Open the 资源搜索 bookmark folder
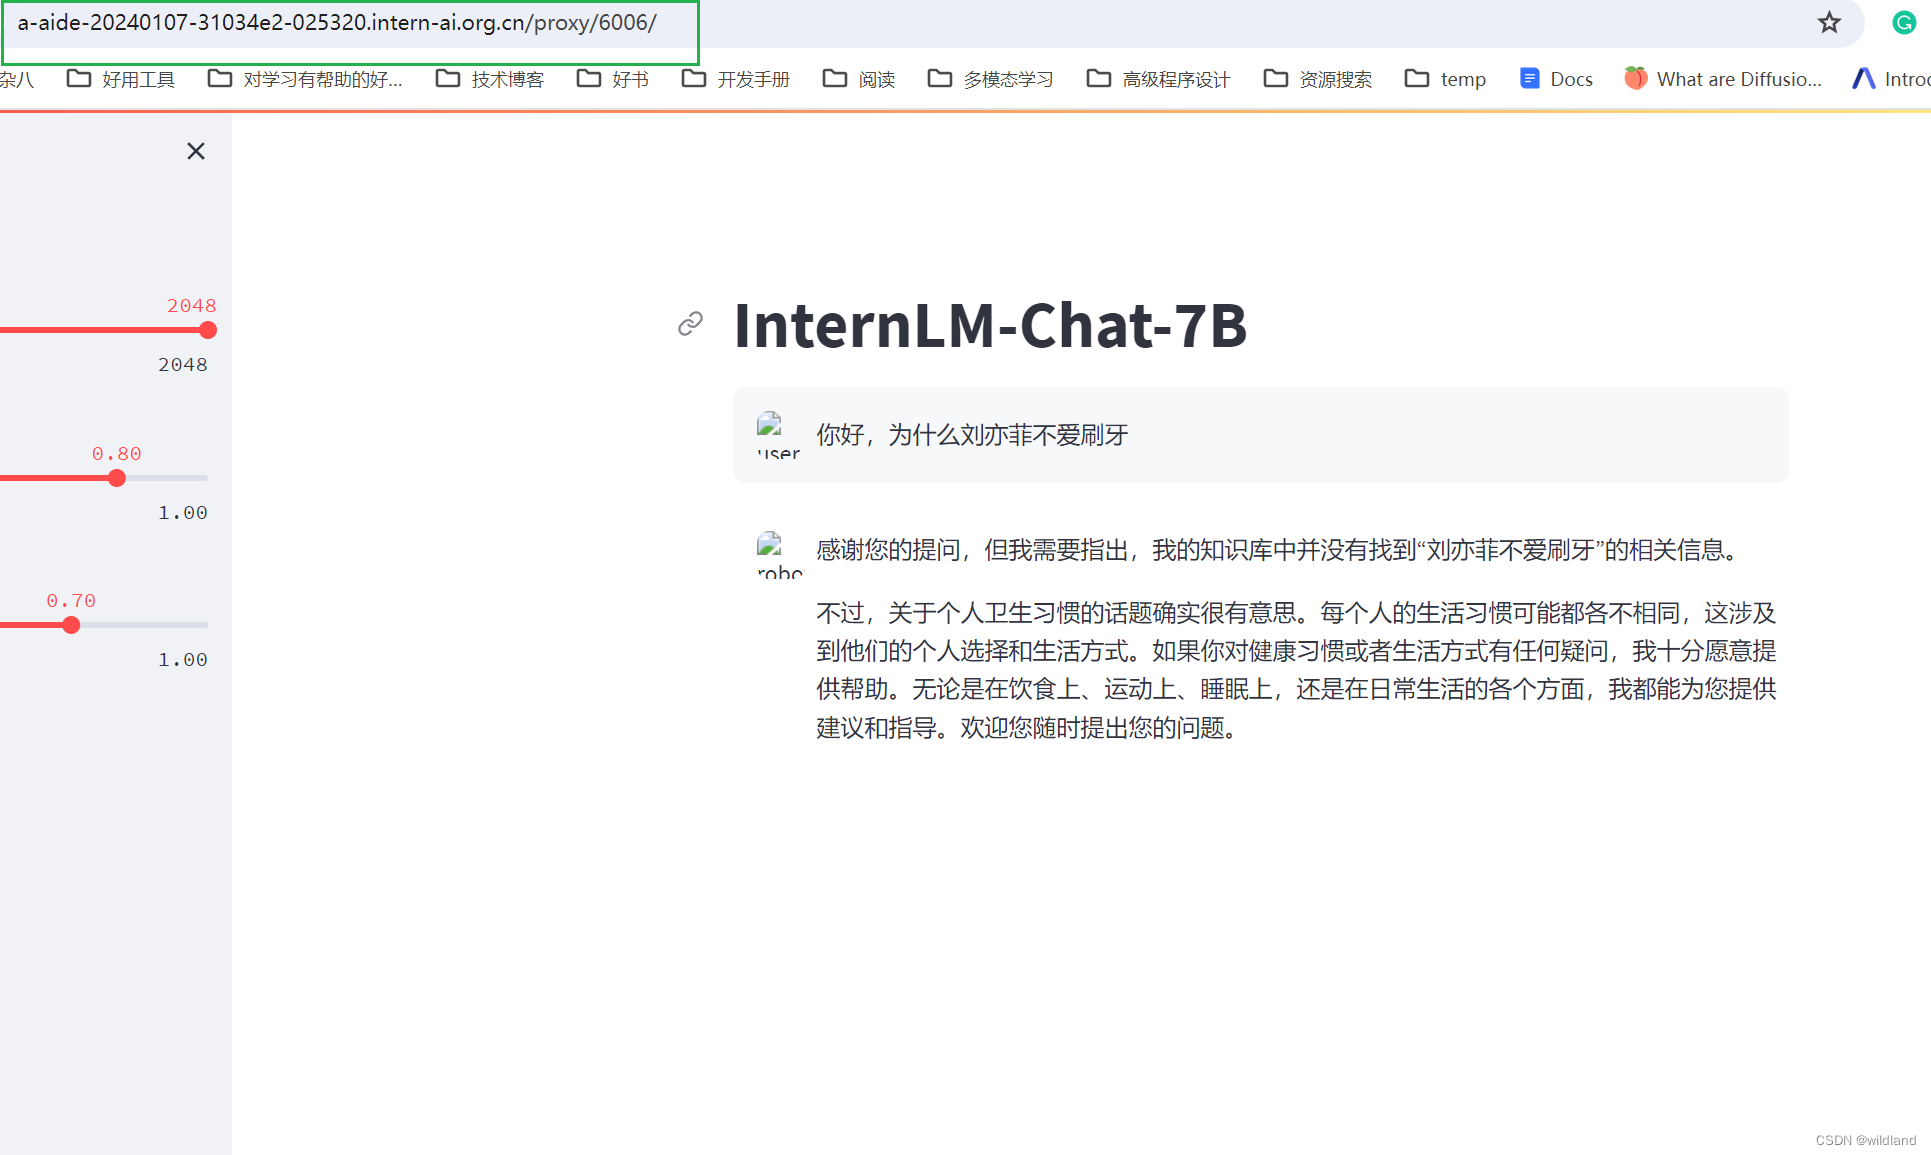The width and height of the screenshot is (1931, 1155). click(1318, 79)
